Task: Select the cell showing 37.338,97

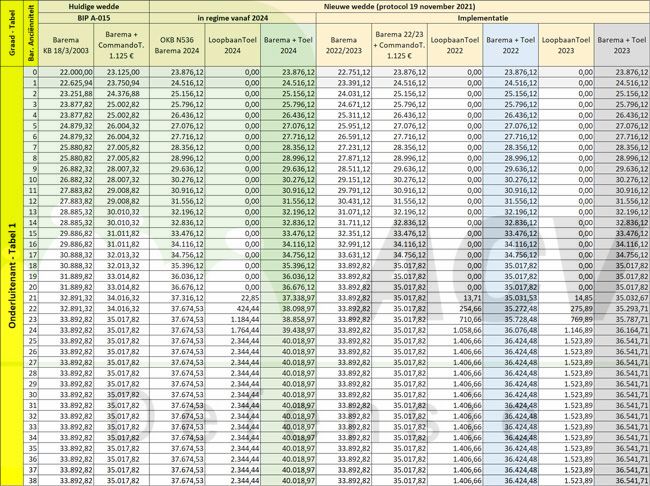Action: click(x=288, y=298)
